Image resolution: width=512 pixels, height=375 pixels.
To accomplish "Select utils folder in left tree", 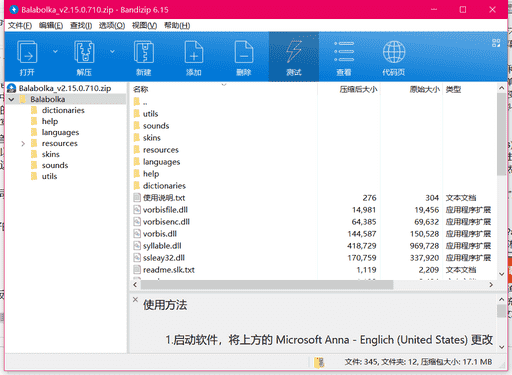I will tap(49, 176).
